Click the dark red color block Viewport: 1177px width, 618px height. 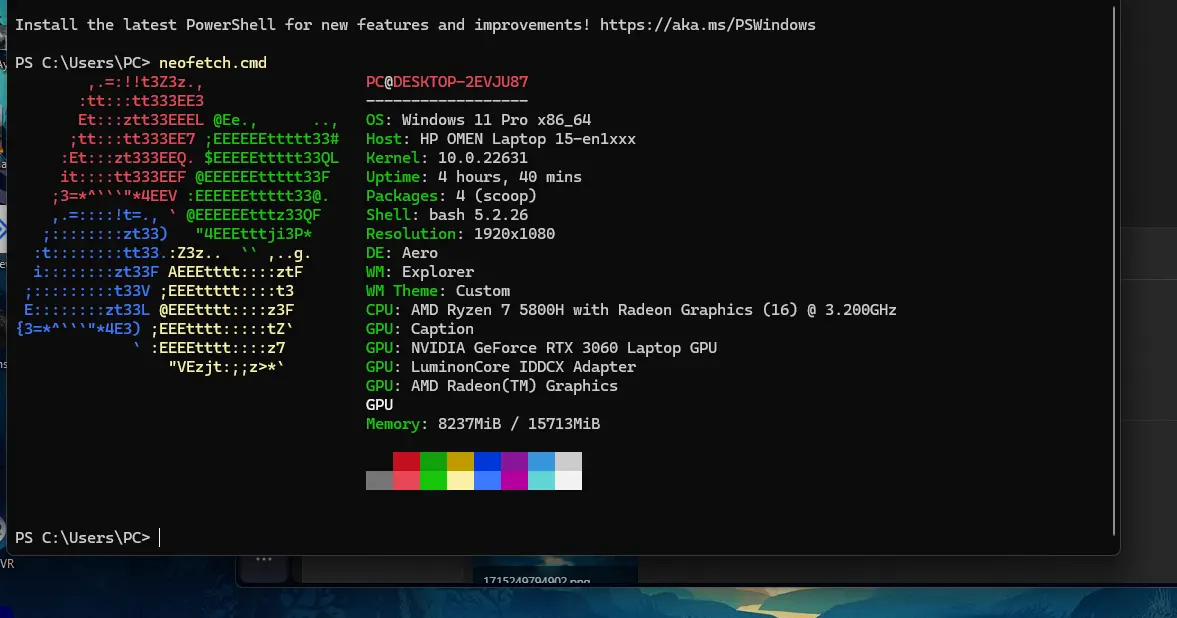click(406, 461)
